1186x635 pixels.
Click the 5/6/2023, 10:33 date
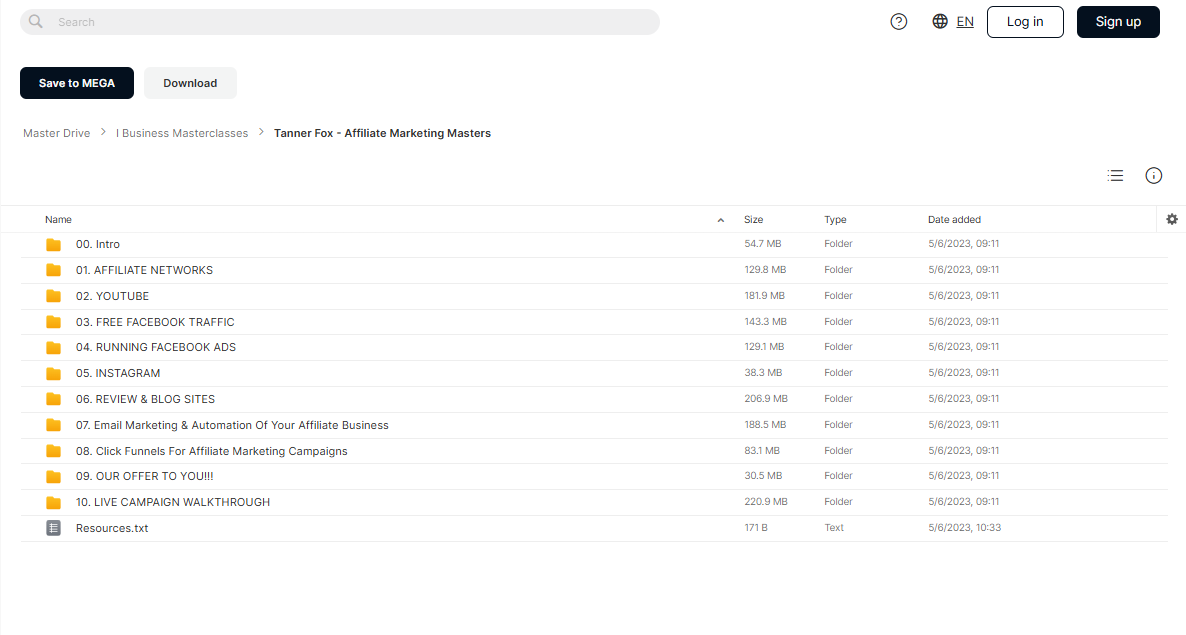coord(964,528)
